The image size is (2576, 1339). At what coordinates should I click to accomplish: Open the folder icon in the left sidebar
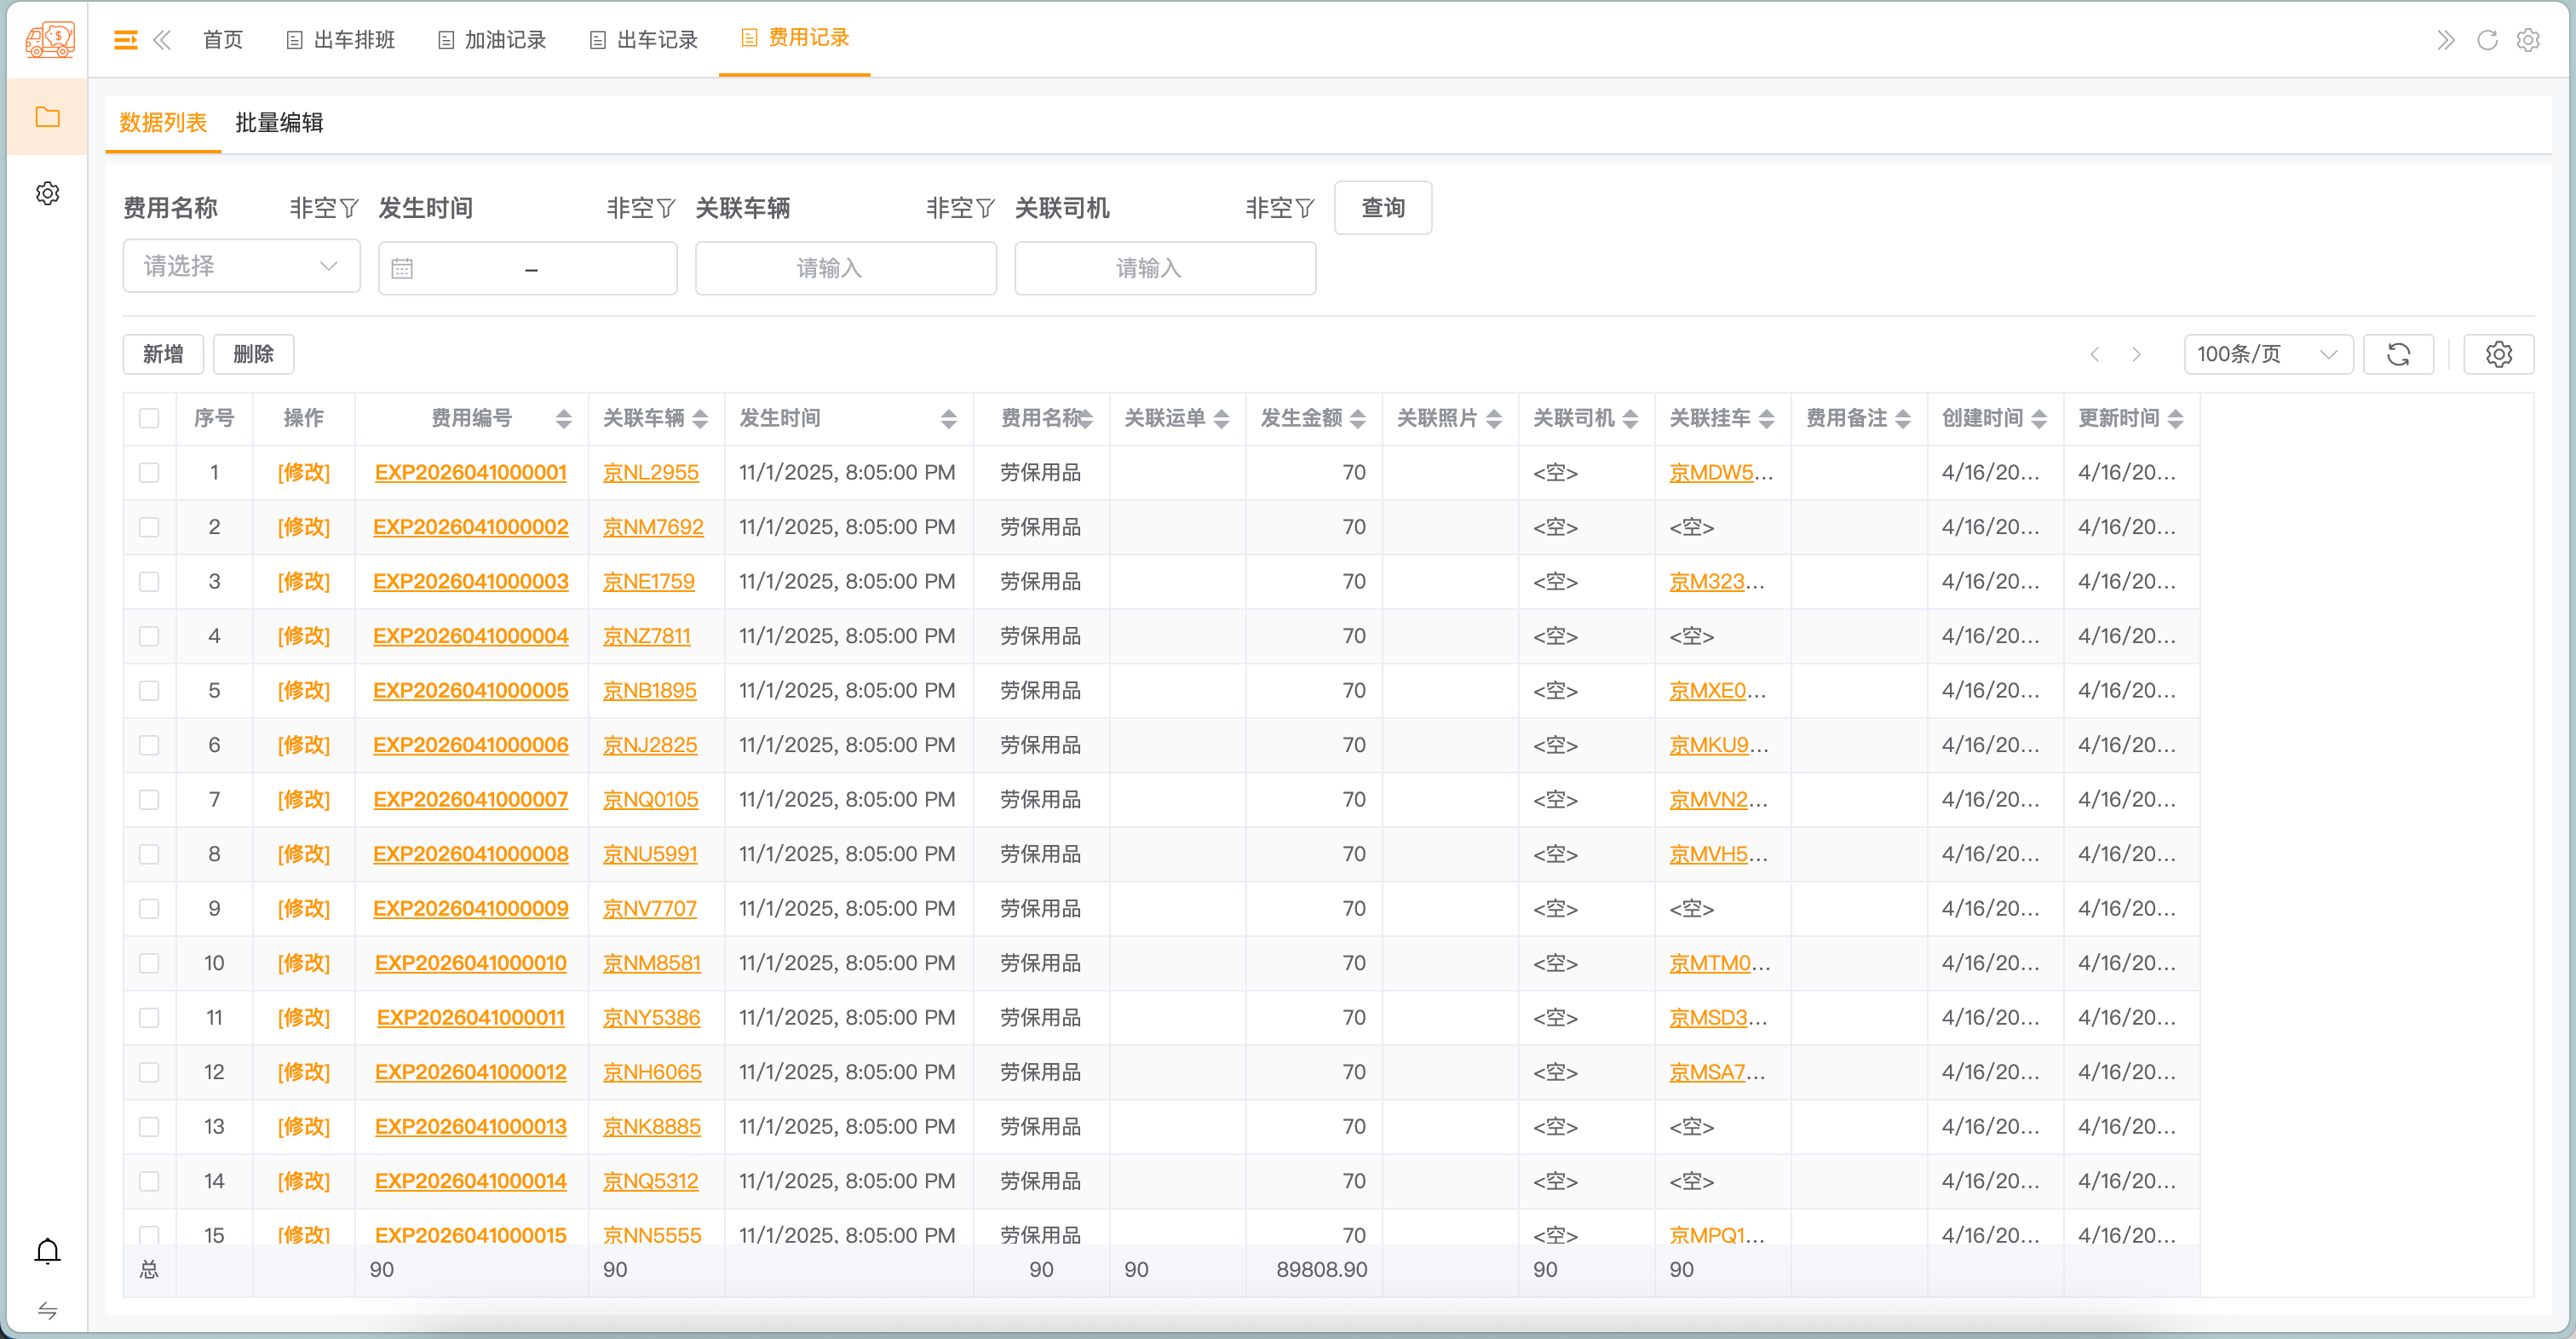coord(46,116)
